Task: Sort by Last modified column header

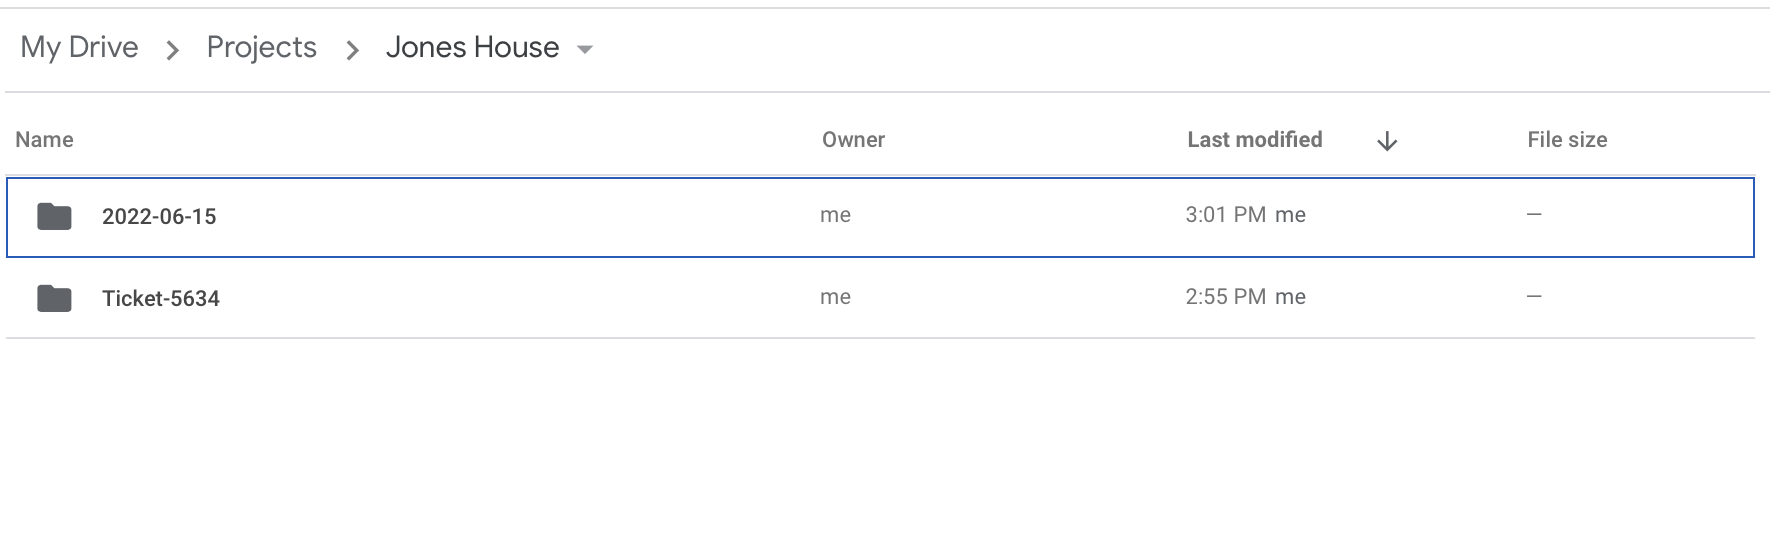Action: coord(1254,140)
